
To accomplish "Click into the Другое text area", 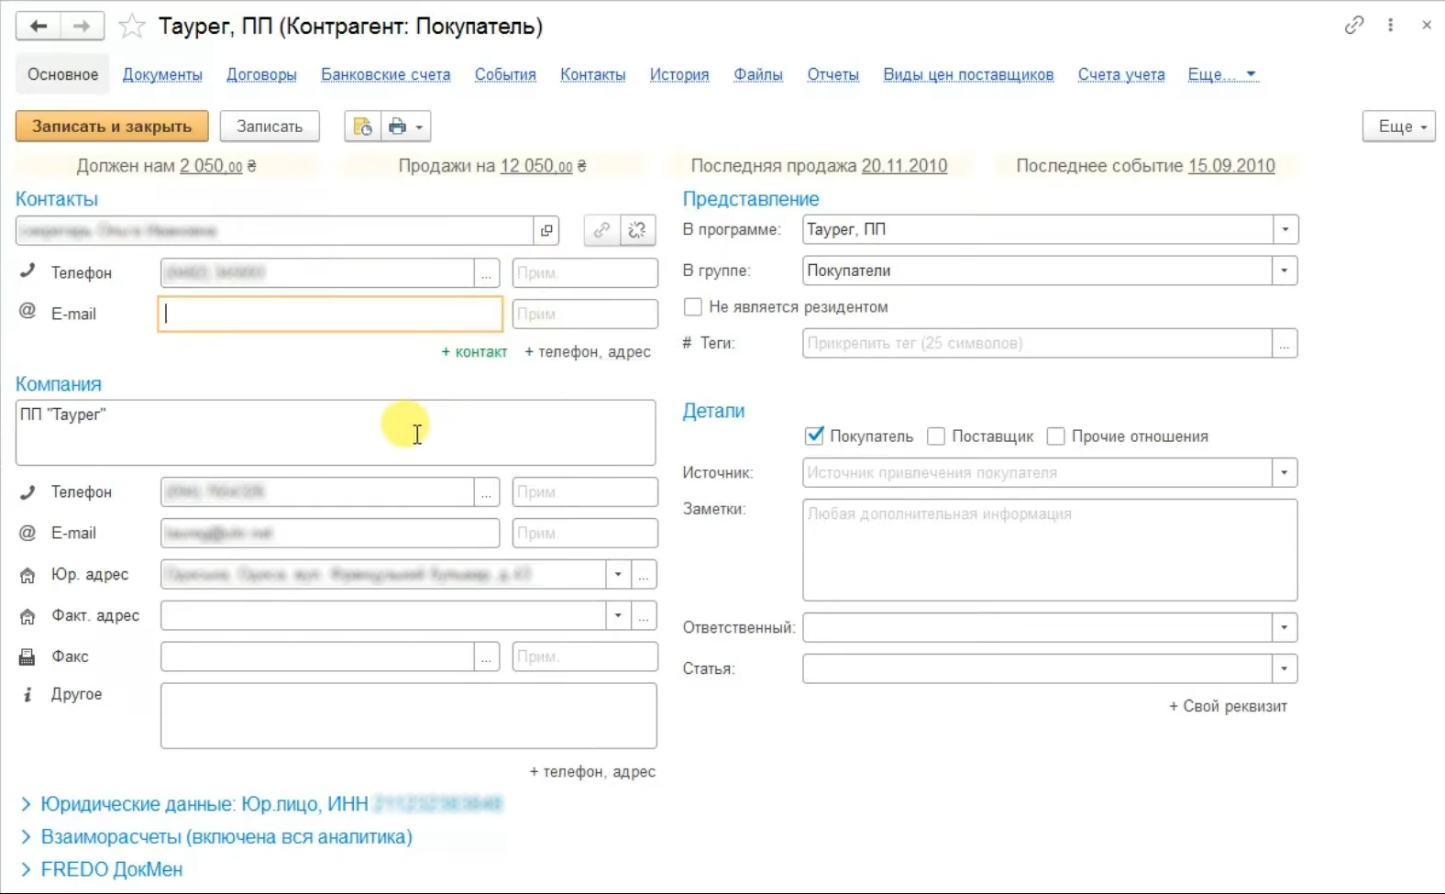I will tap(409, 716).
